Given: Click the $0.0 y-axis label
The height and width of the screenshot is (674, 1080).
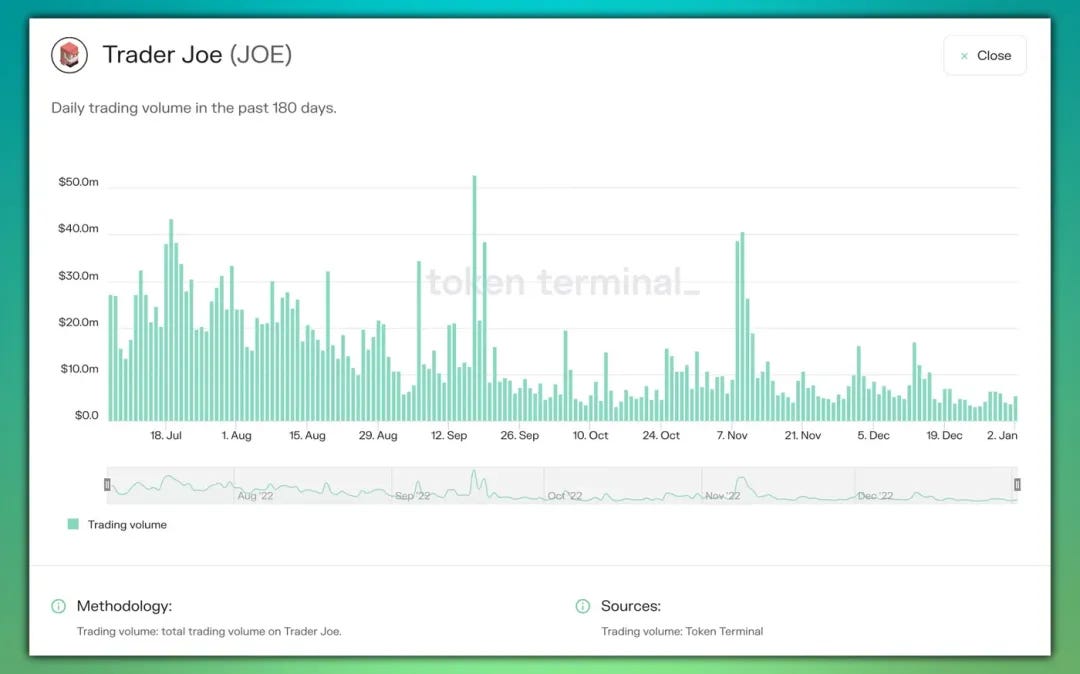Looking at the screenshot, I should (x=87, y=415).
